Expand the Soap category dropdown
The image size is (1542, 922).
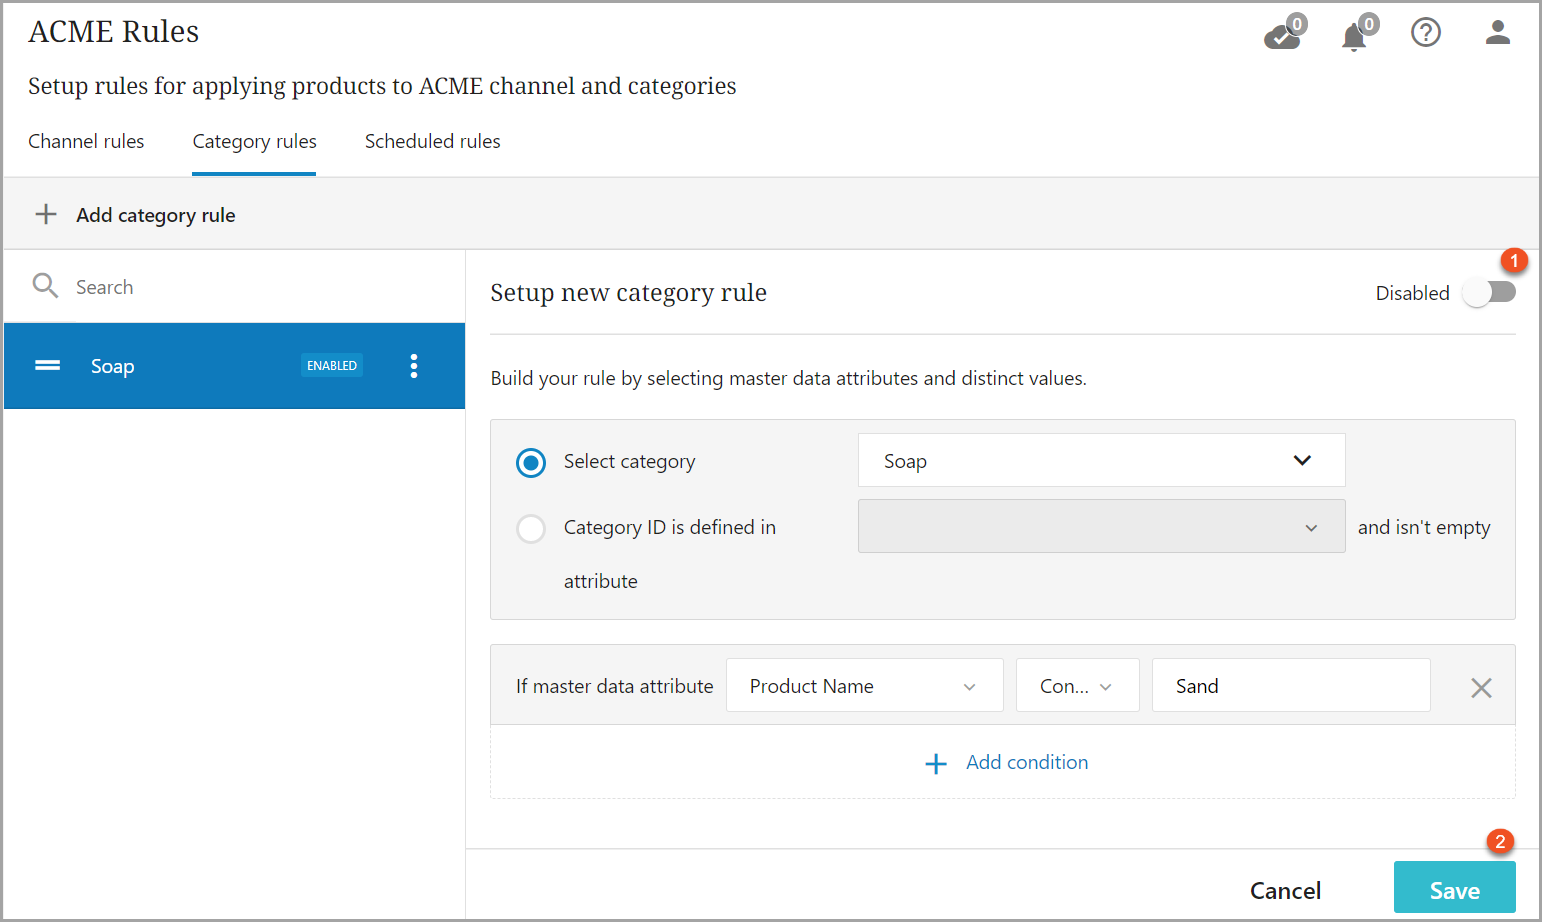click(1101, 461)
